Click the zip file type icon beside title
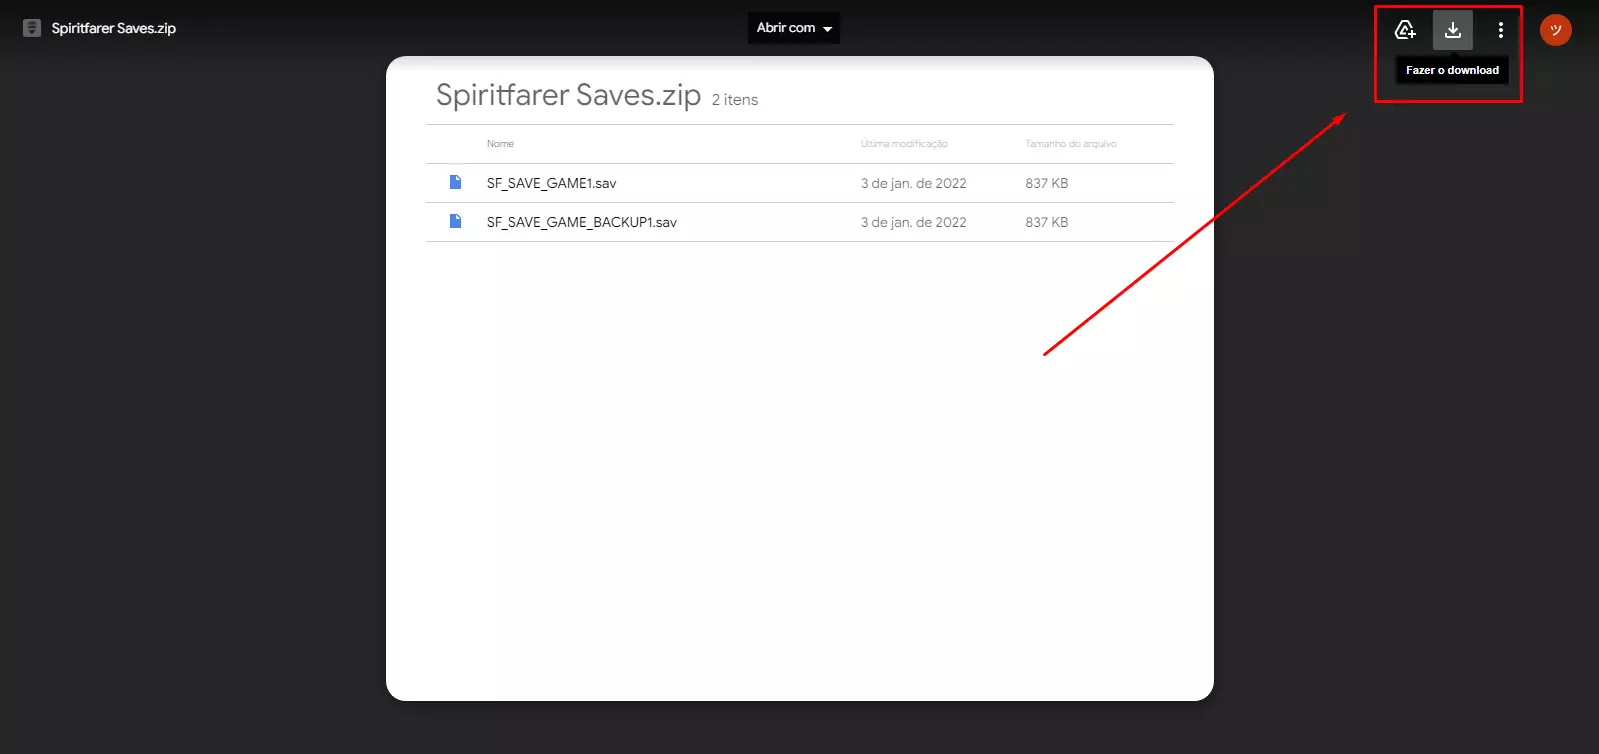 [32, 28]
